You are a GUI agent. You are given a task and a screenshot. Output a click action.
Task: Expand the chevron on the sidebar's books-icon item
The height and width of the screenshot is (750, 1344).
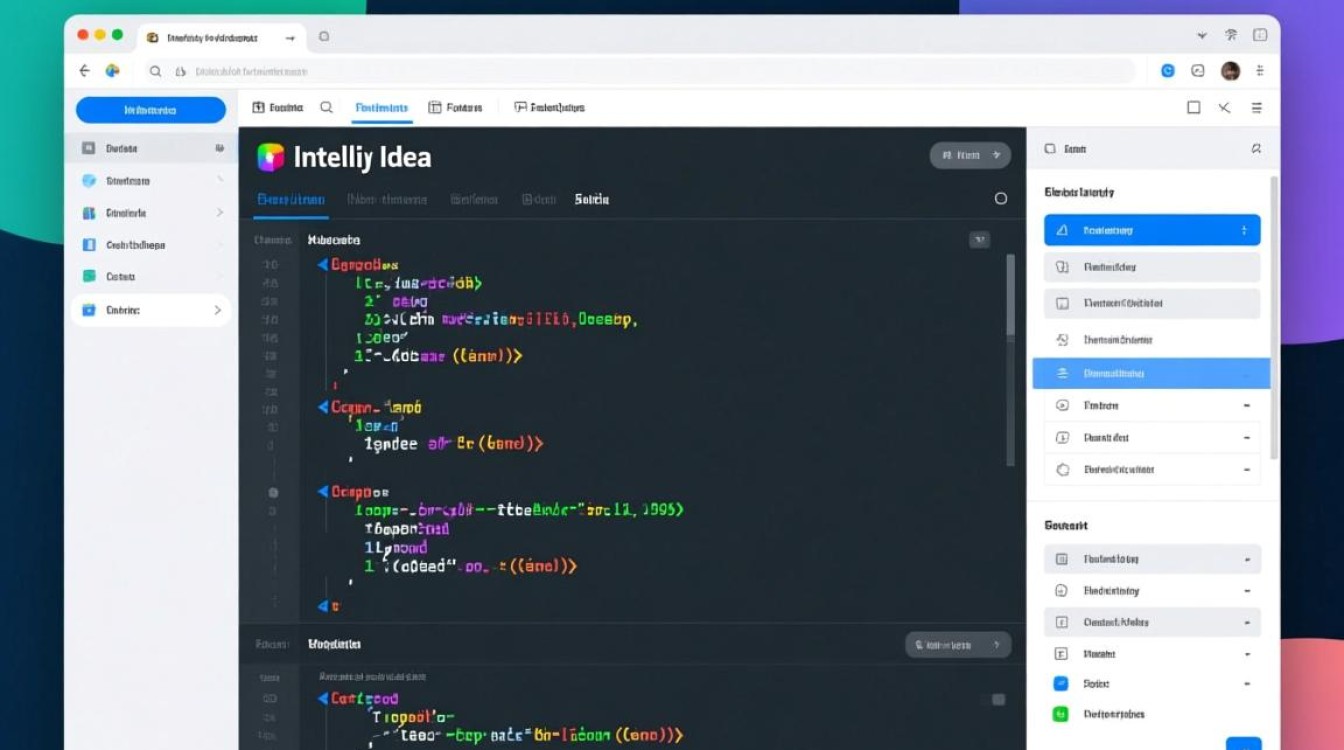click(219, 213)
